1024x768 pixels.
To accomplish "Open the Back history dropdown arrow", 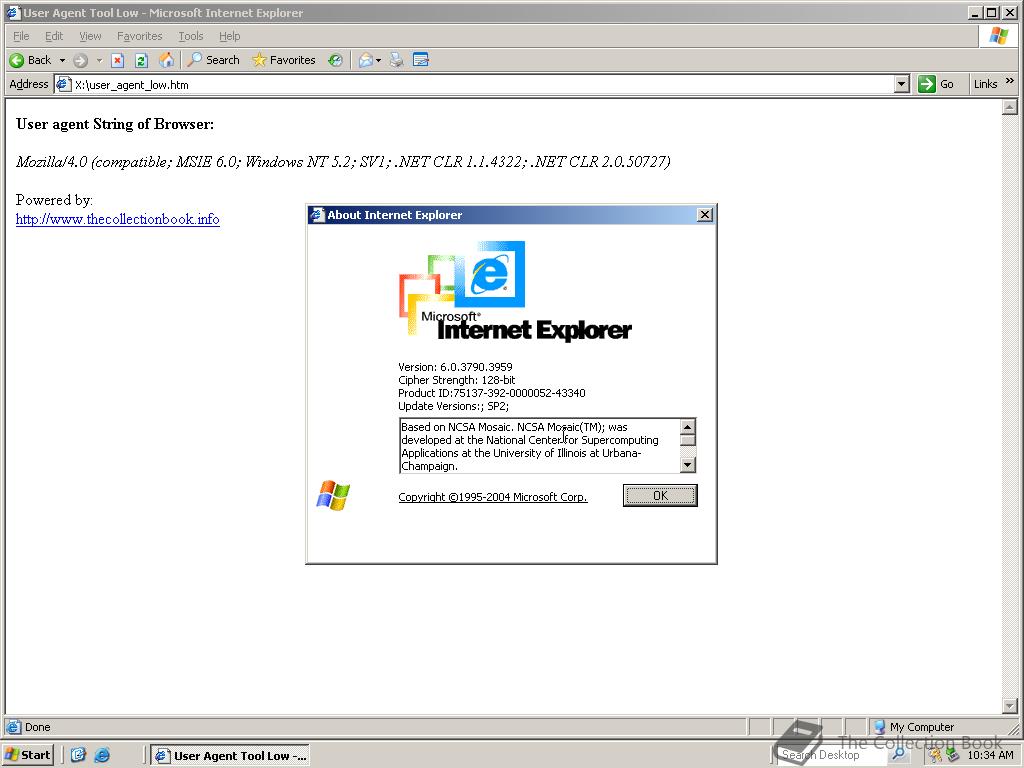I will point(63,60).
